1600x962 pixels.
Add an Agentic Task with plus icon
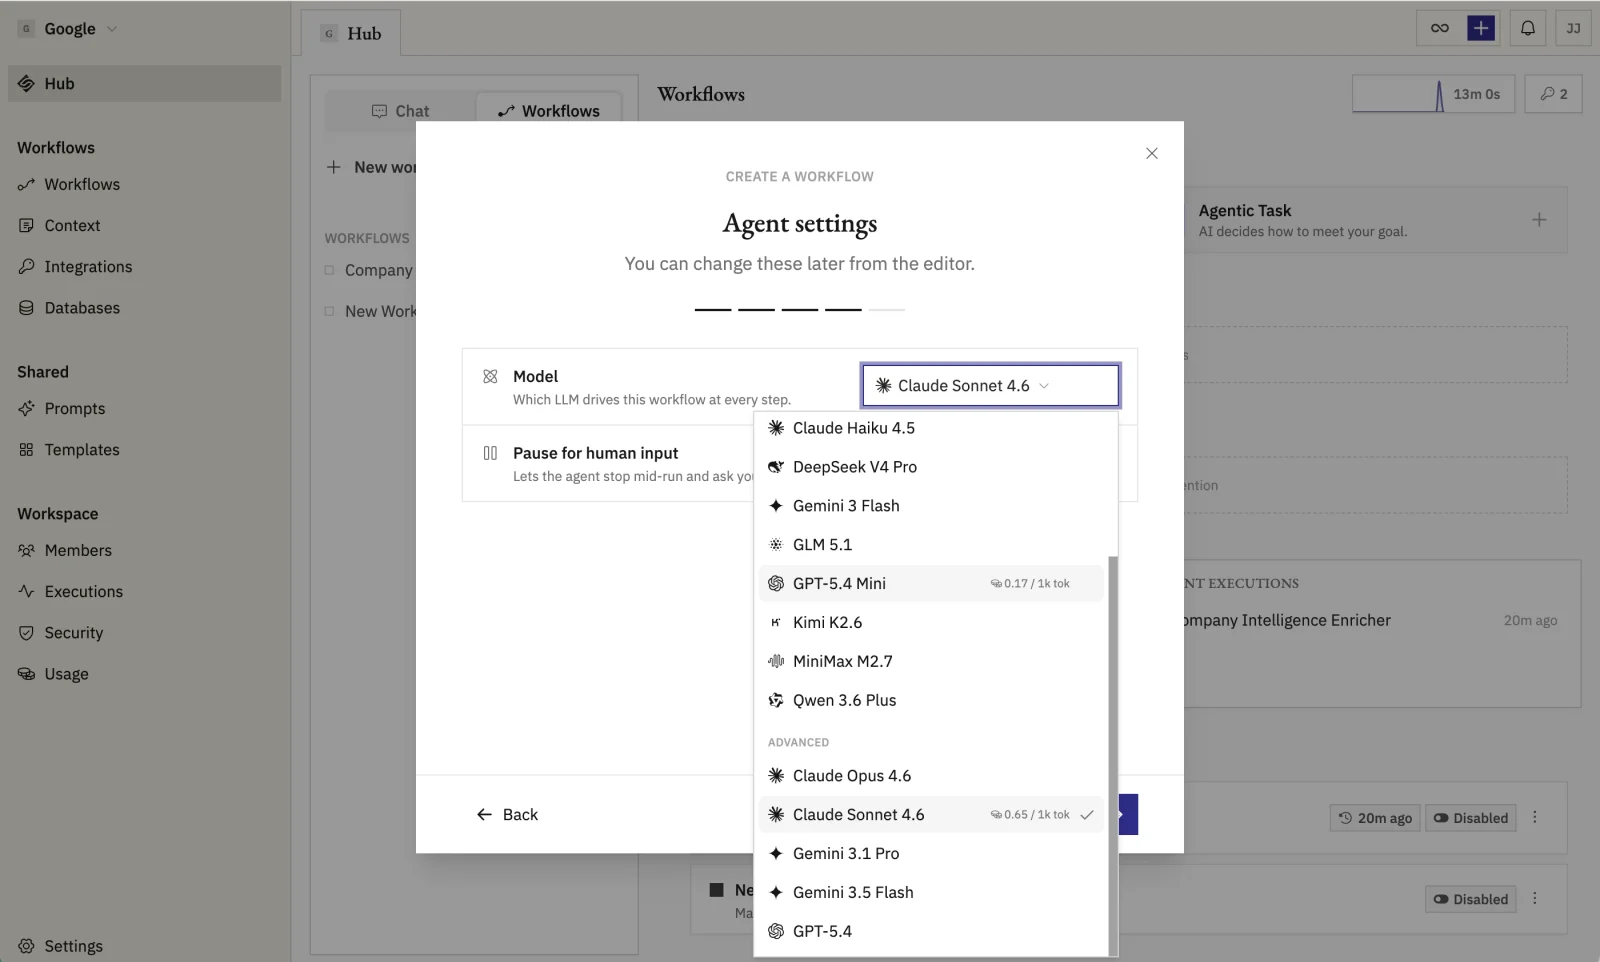coord(1539,220)
